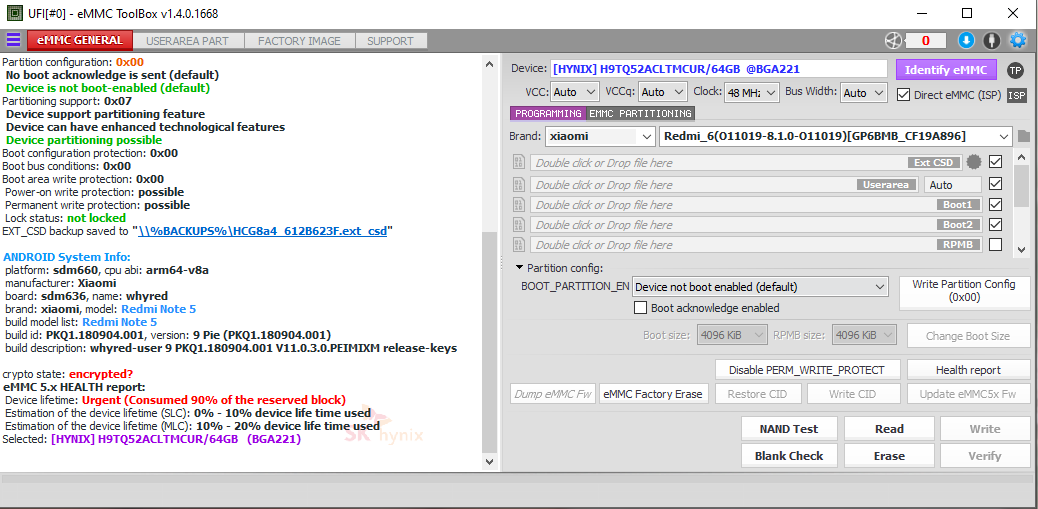Viewport: 1038px width, 509px height.
Task: Uncheck the Boot2 checkbox
Action: tap(995, 224)
